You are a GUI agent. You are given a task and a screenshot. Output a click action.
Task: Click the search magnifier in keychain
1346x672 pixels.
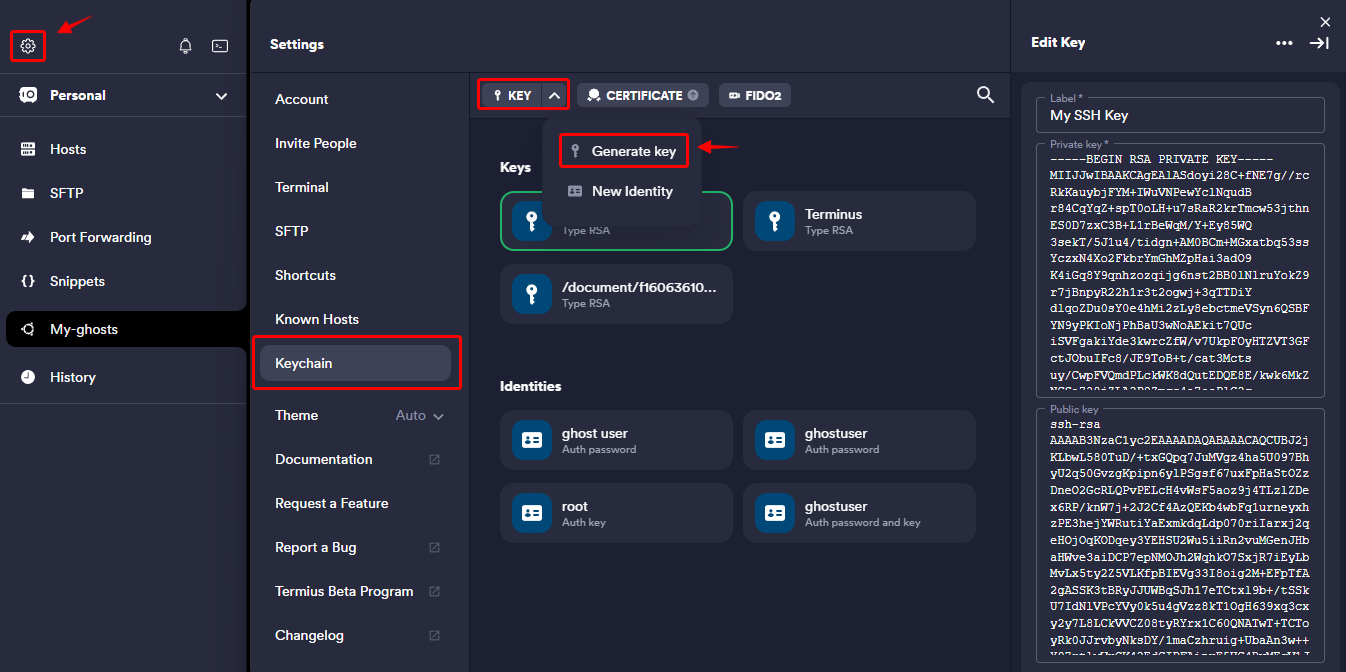tap(985, 95)
